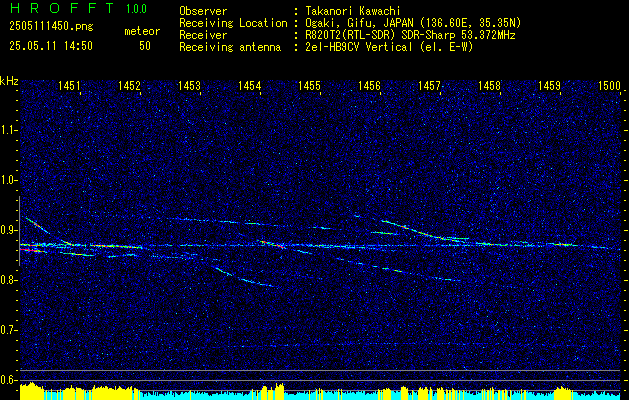The height and width of the screenshot is (400, 629).
Task: Click the 1.1 kHz frequency tick label
Action: point(7,130)
